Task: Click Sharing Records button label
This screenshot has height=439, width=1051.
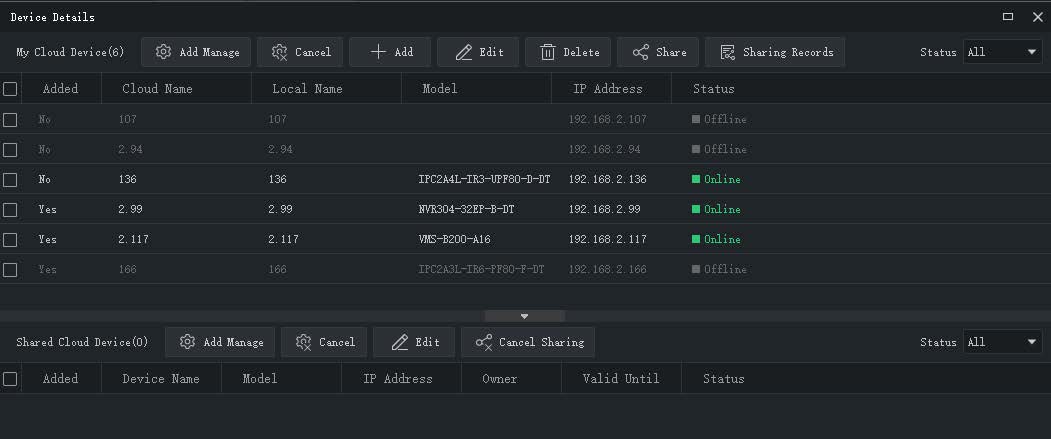Action: pyautogui.click(x=788, y=52)
